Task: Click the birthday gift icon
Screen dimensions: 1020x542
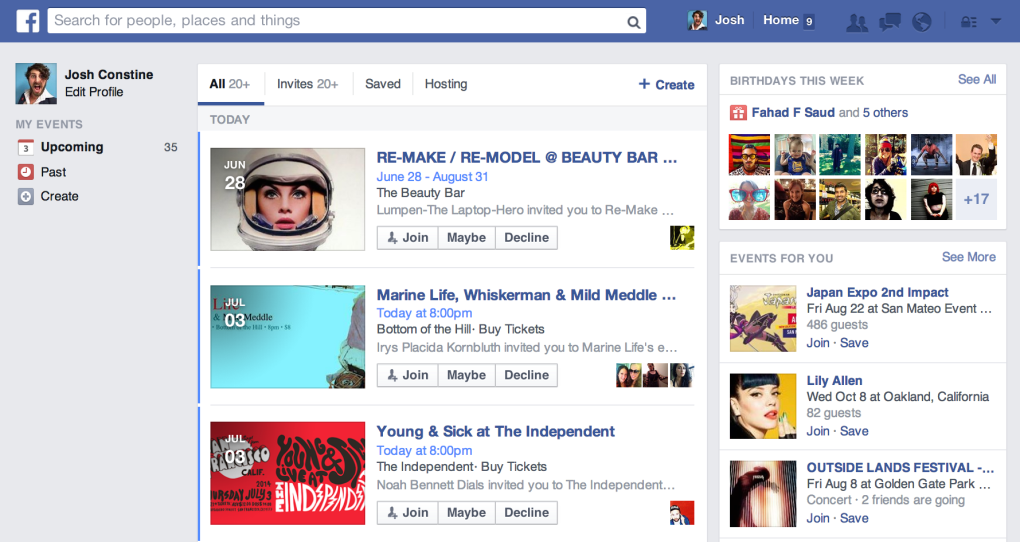Action: tap(738, 113)
